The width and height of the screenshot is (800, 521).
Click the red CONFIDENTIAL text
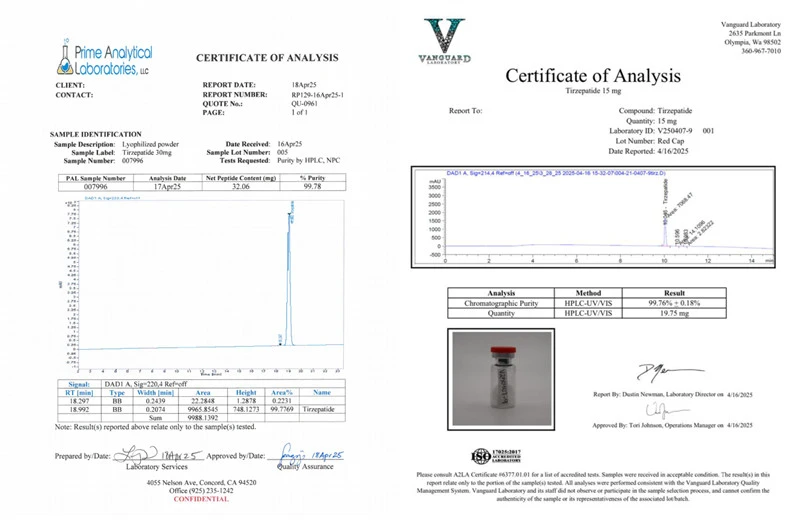click(201, 499)
